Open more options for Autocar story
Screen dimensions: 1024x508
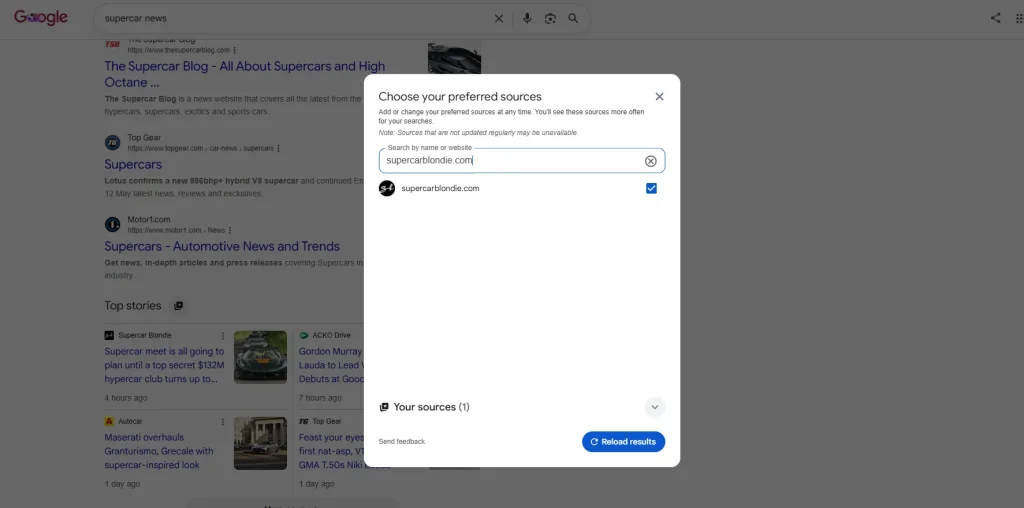(x=223, y=422)
